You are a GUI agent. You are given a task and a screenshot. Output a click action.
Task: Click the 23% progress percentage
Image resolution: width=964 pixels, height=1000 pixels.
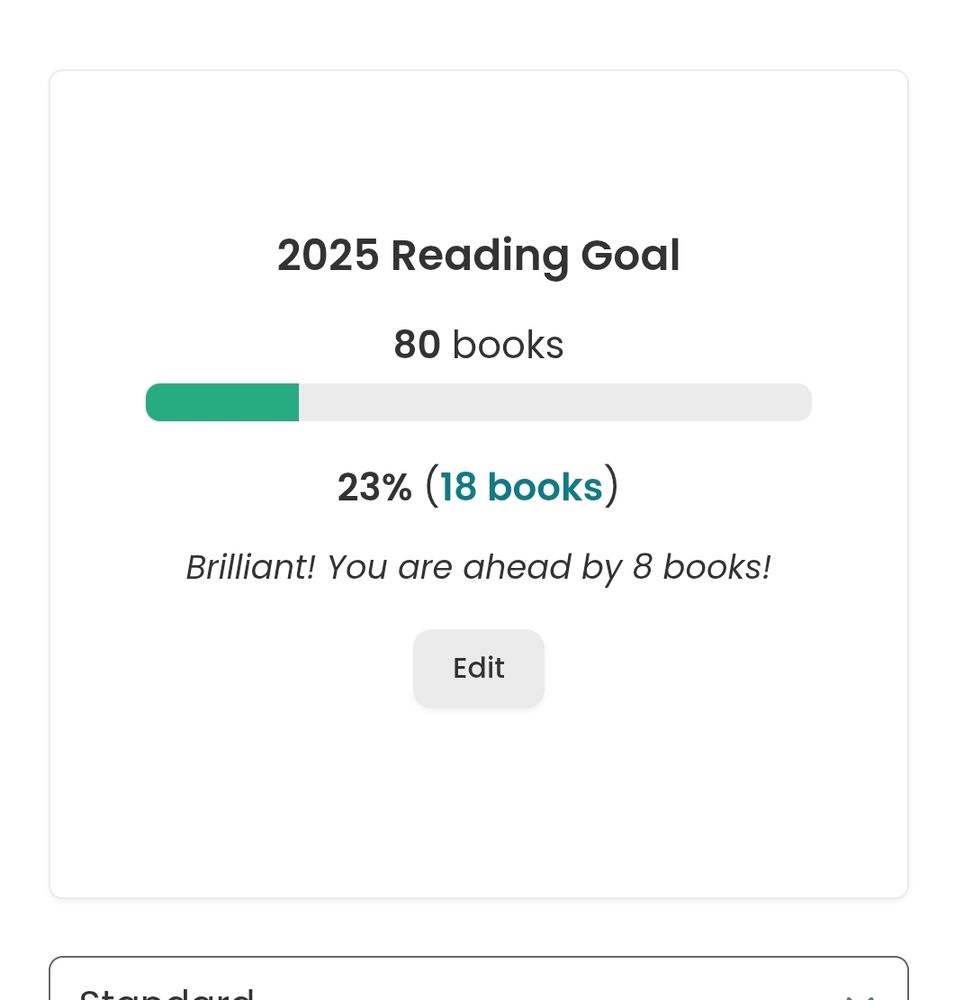click(374, 488)
